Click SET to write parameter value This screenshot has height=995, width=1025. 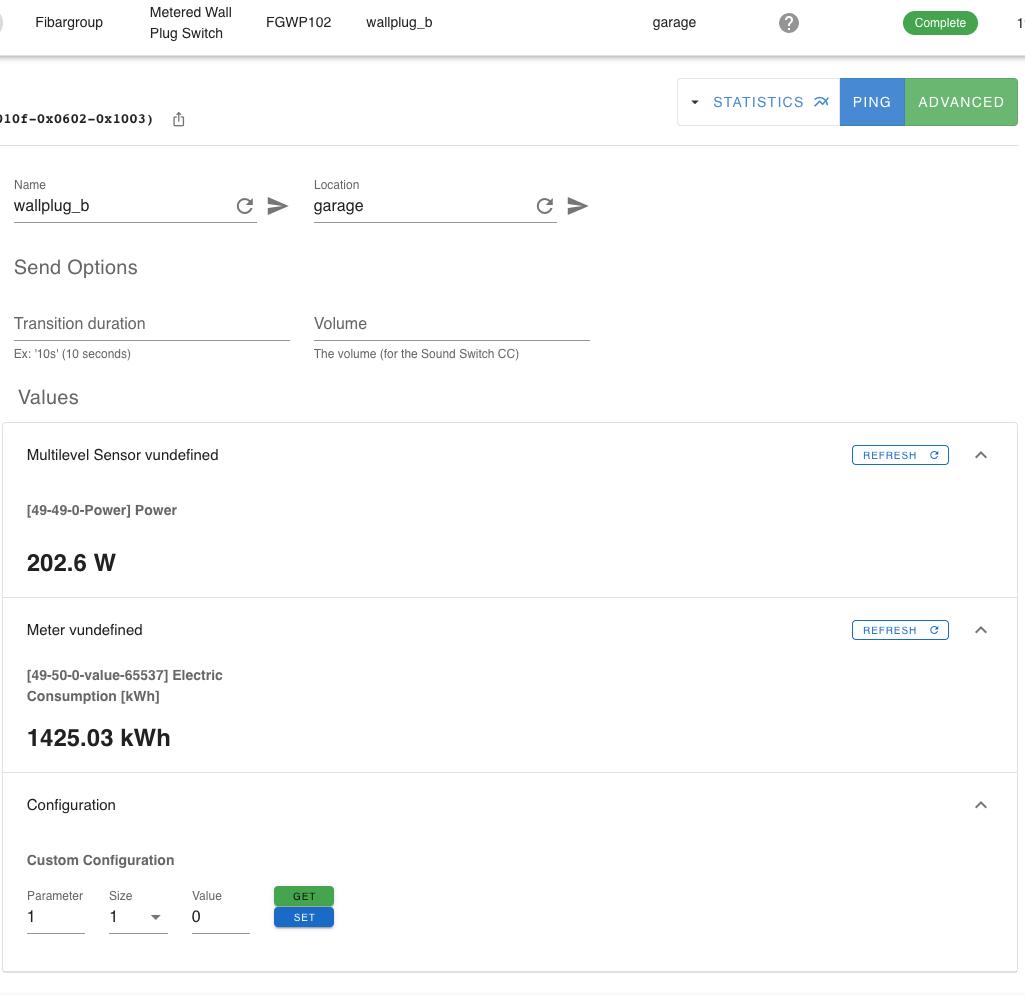tap(303, 917)
